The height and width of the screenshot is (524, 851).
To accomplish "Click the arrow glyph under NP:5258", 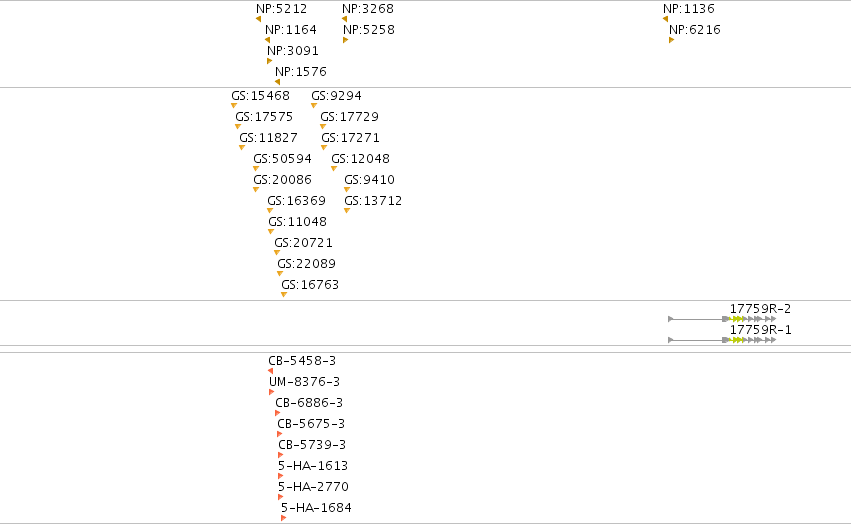I will (x=346, y=40).
